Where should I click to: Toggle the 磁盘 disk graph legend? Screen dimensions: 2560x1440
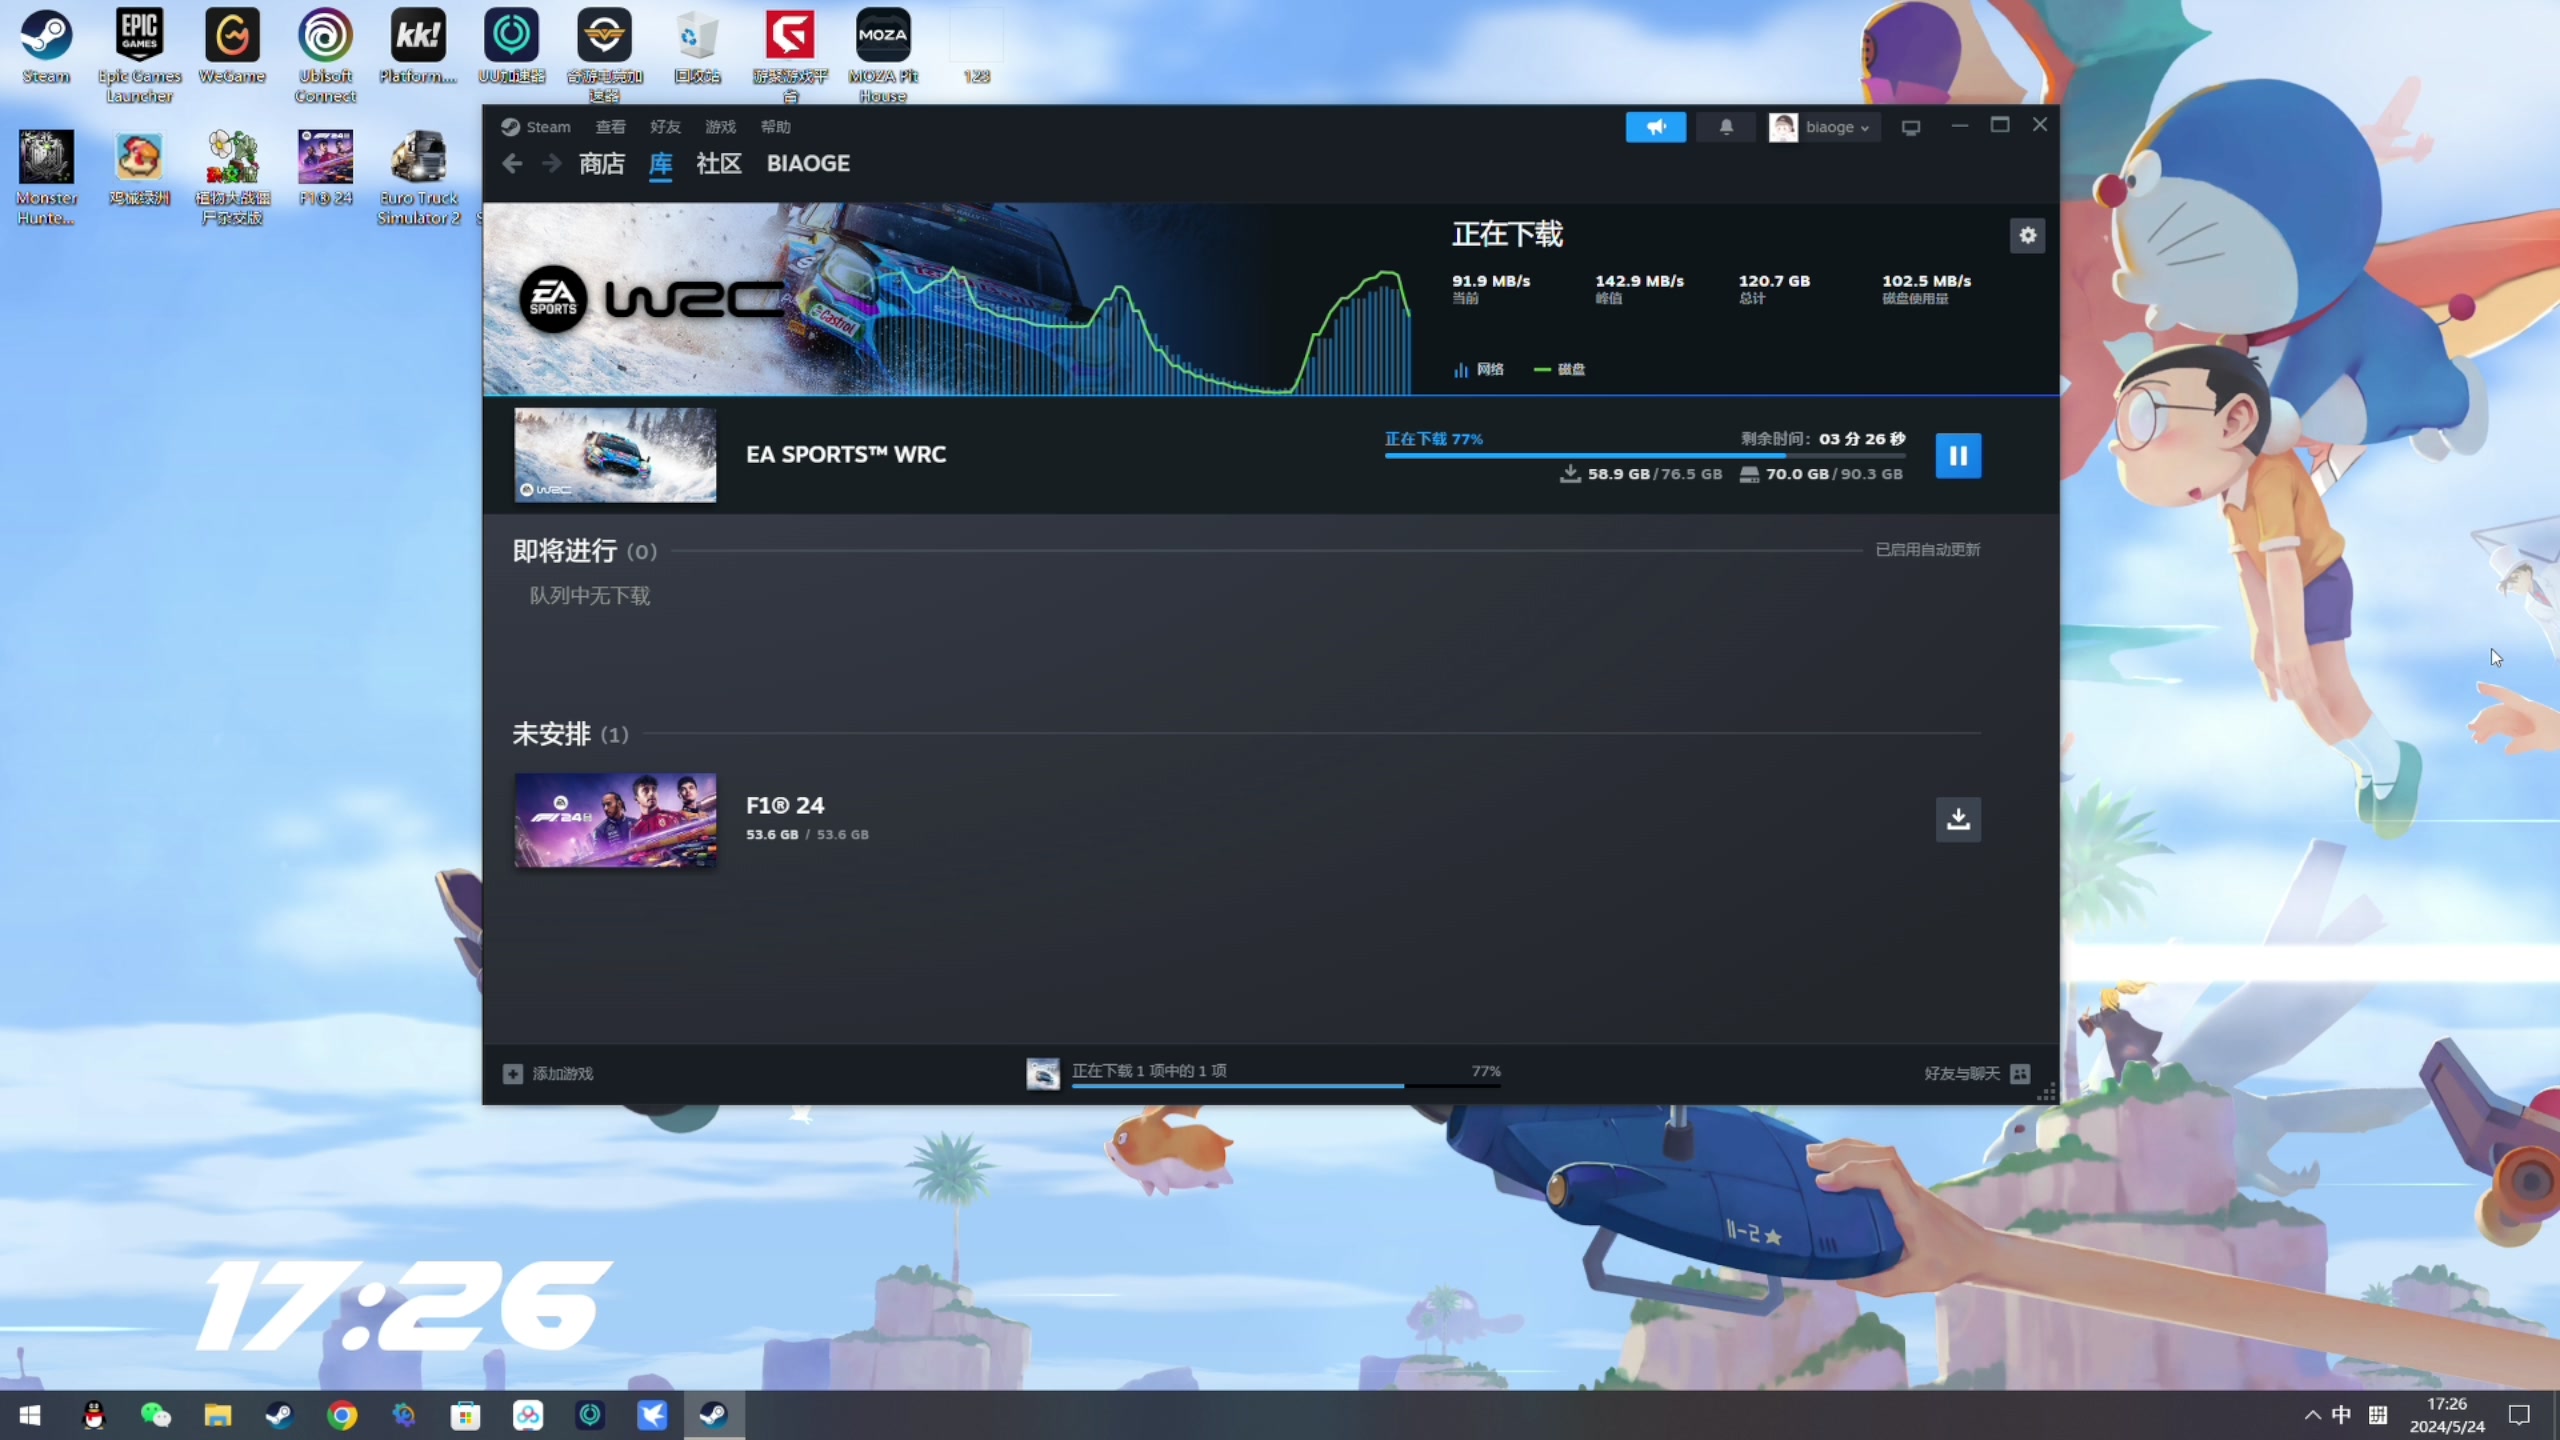(x=1560, y=369)
